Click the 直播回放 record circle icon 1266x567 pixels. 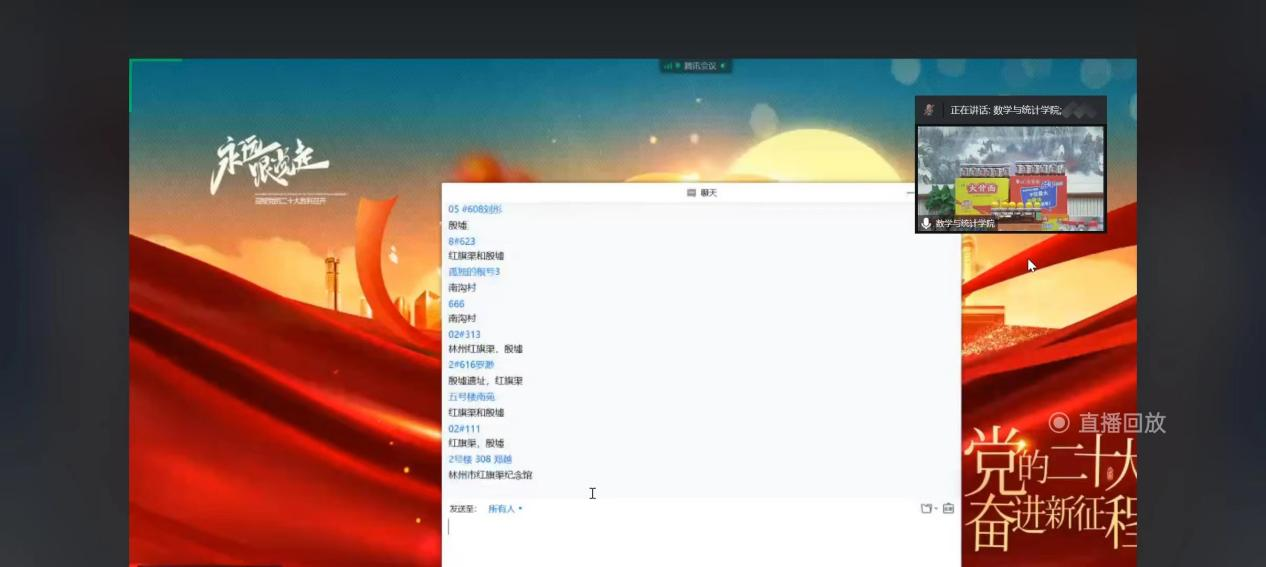tap(1059, 423)
